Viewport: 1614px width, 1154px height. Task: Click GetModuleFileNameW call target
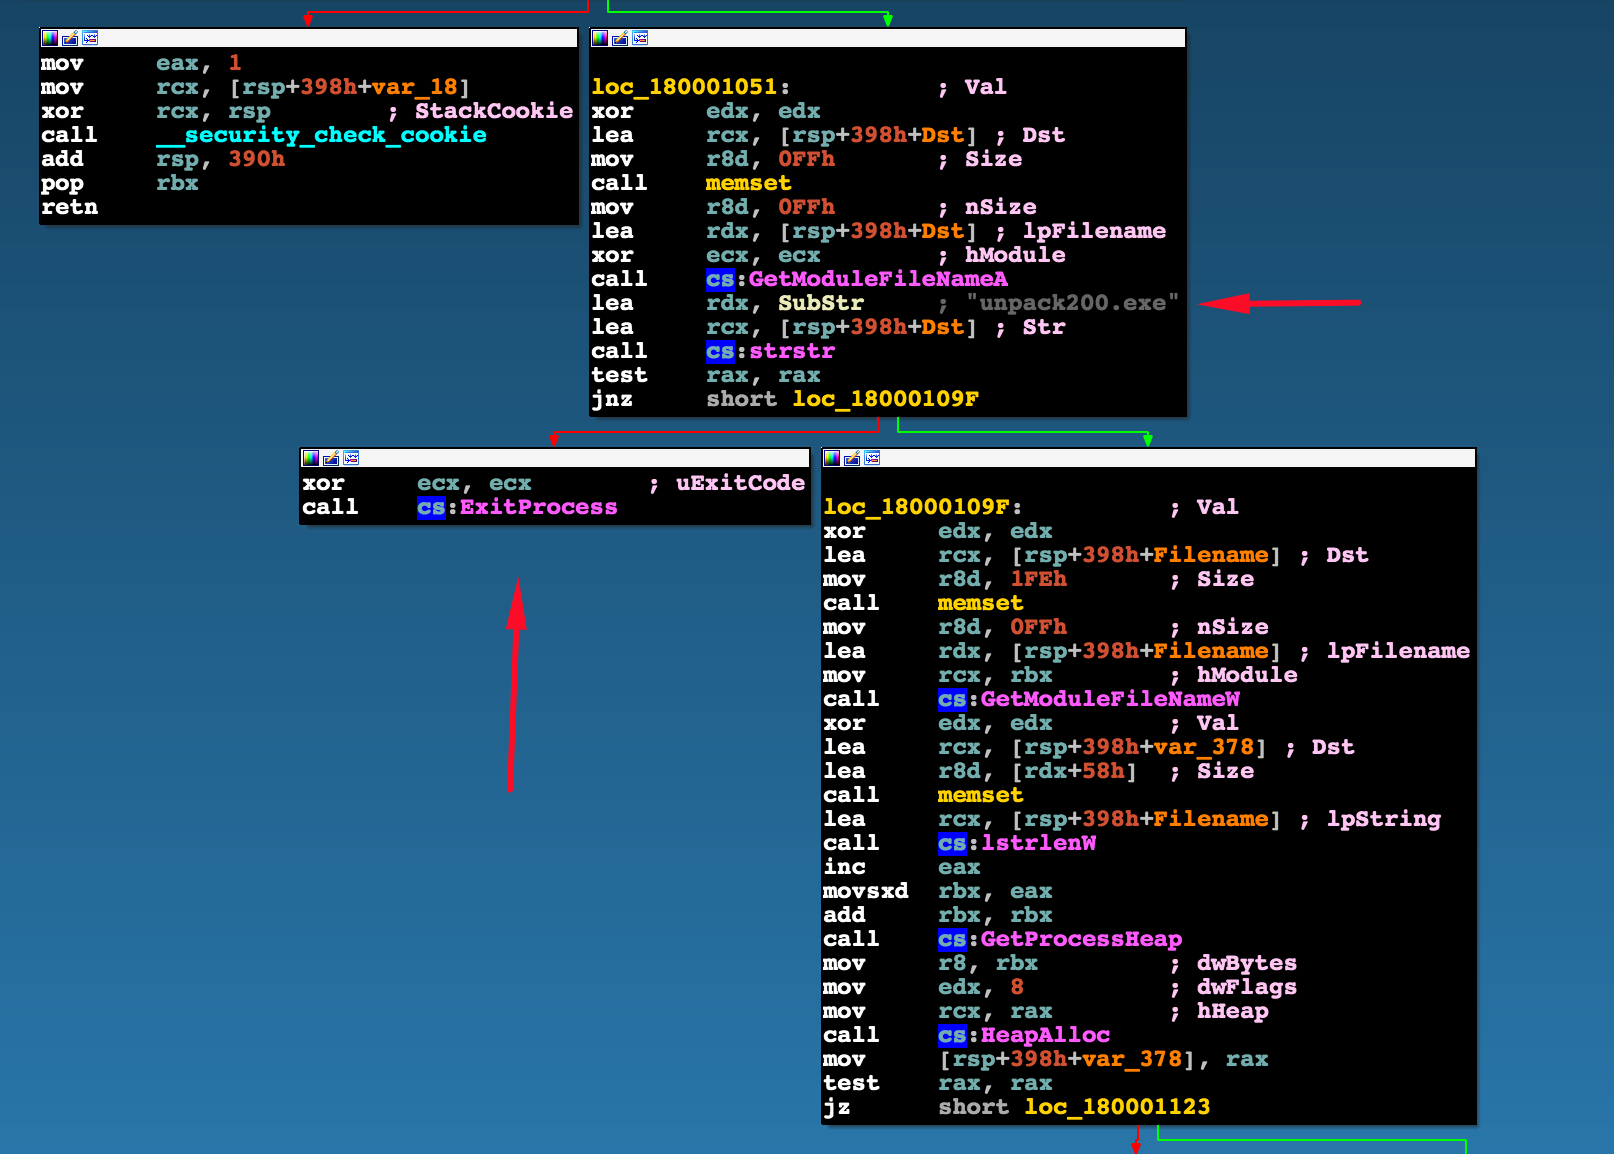[1110, 699]
